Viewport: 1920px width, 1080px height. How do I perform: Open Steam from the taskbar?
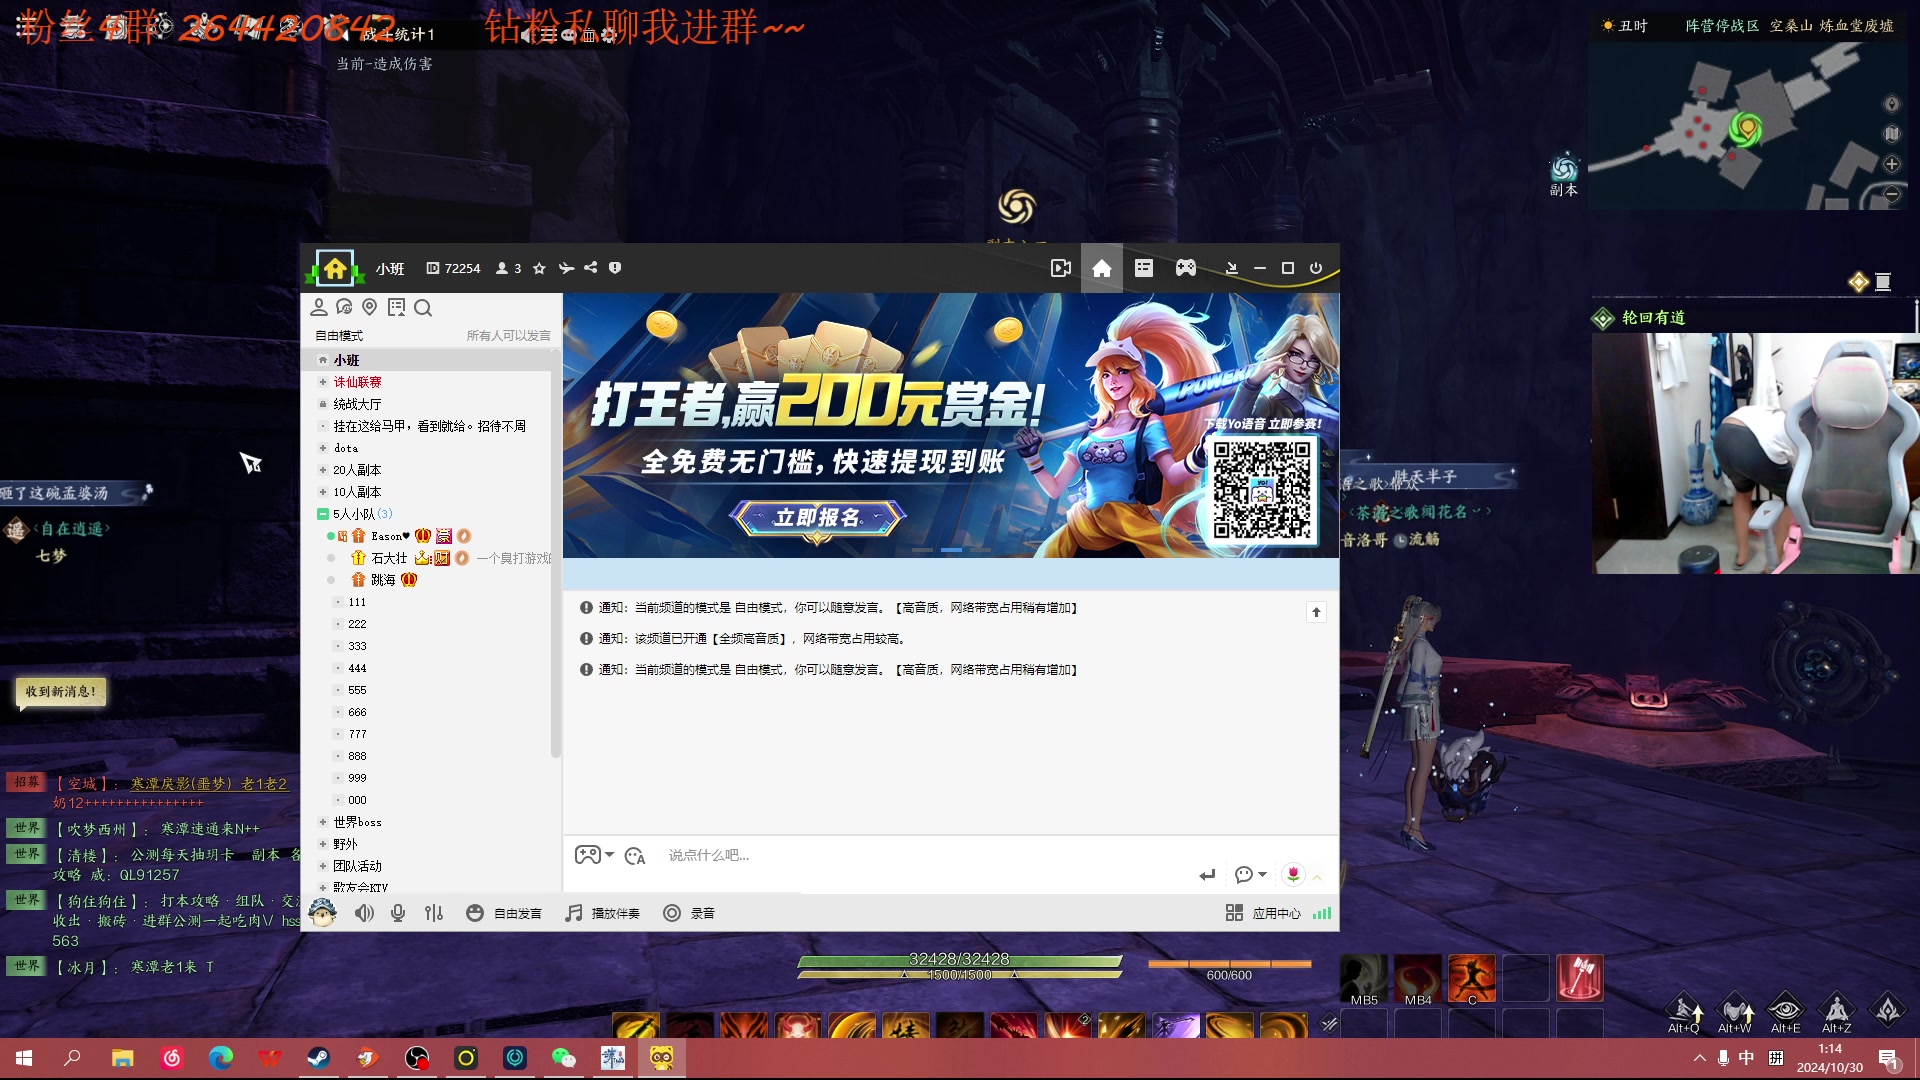(319, 1058)
